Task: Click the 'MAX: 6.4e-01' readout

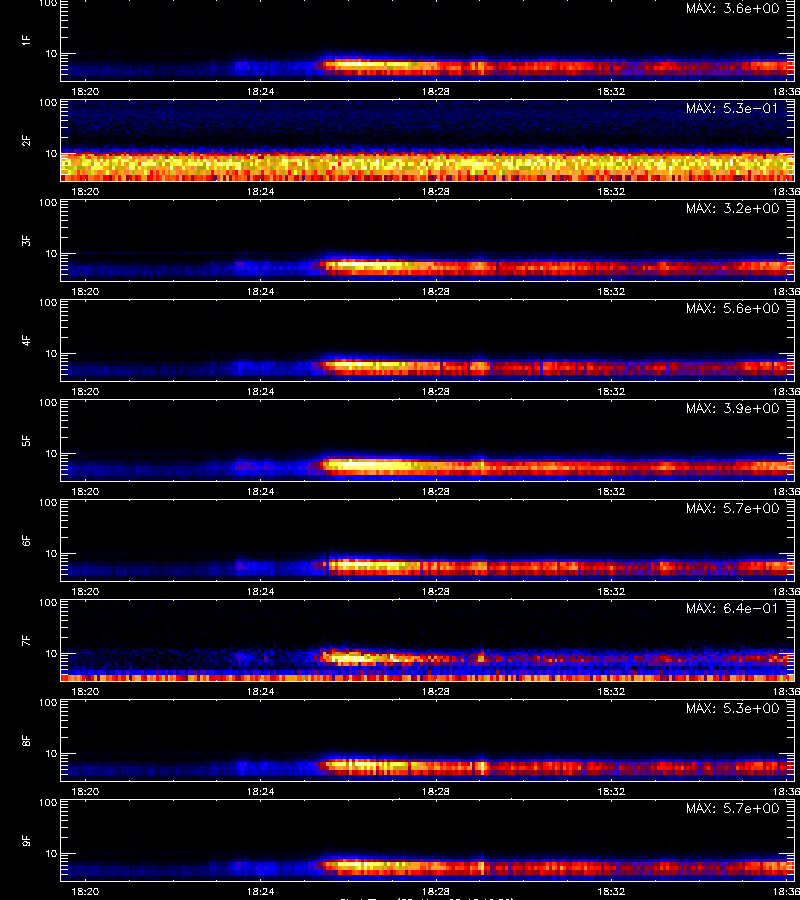Action: pos(733,608)
